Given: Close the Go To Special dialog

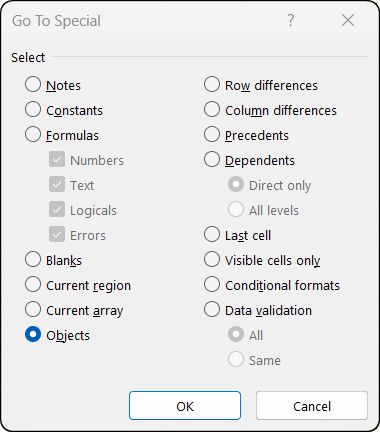Looking at the screenshot, I should (x=348, y=20).
